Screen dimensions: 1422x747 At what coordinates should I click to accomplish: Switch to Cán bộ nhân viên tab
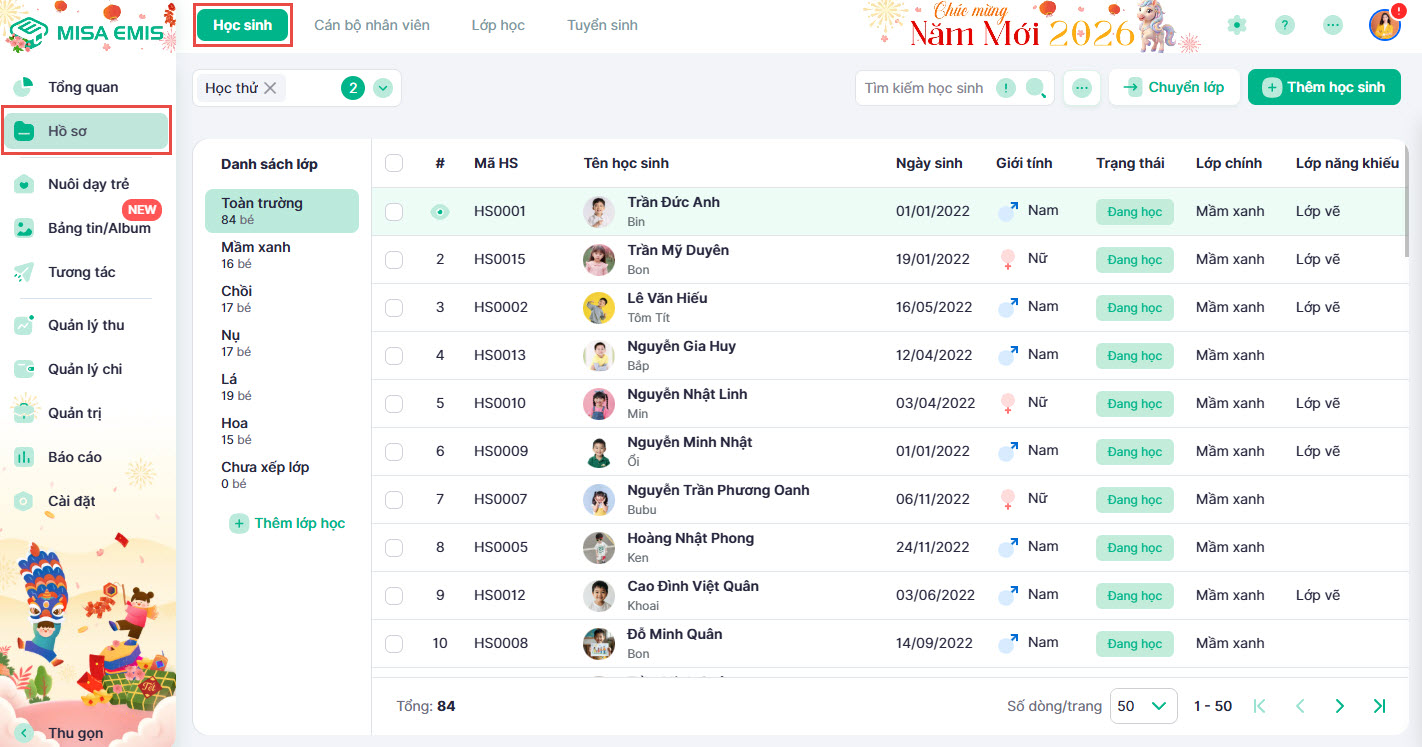click(371, 25)
